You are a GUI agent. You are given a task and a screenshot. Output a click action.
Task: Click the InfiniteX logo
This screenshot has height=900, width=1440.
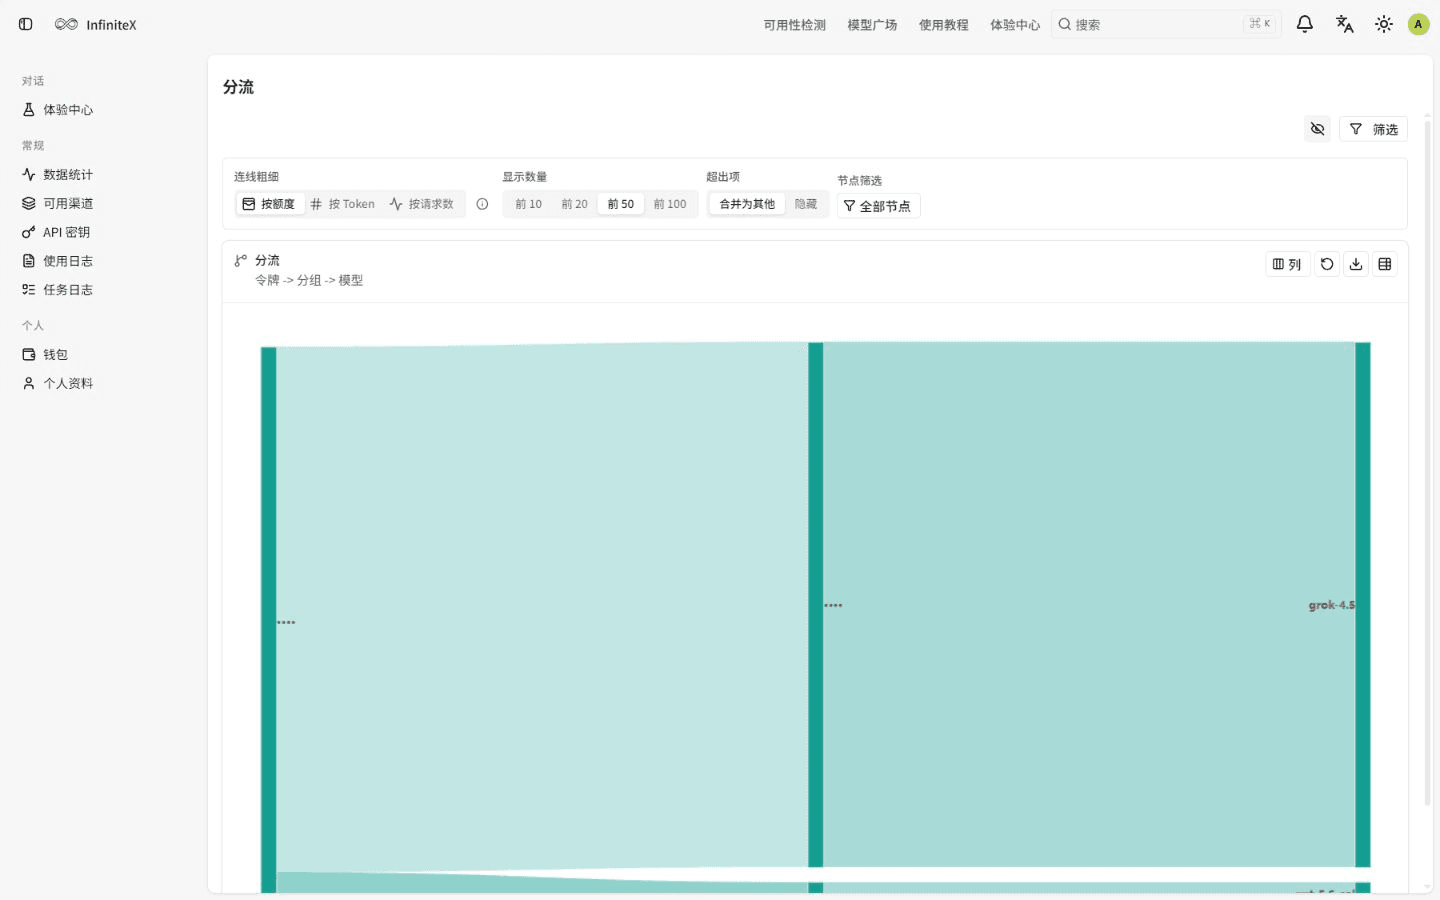[x=96, y=24]
